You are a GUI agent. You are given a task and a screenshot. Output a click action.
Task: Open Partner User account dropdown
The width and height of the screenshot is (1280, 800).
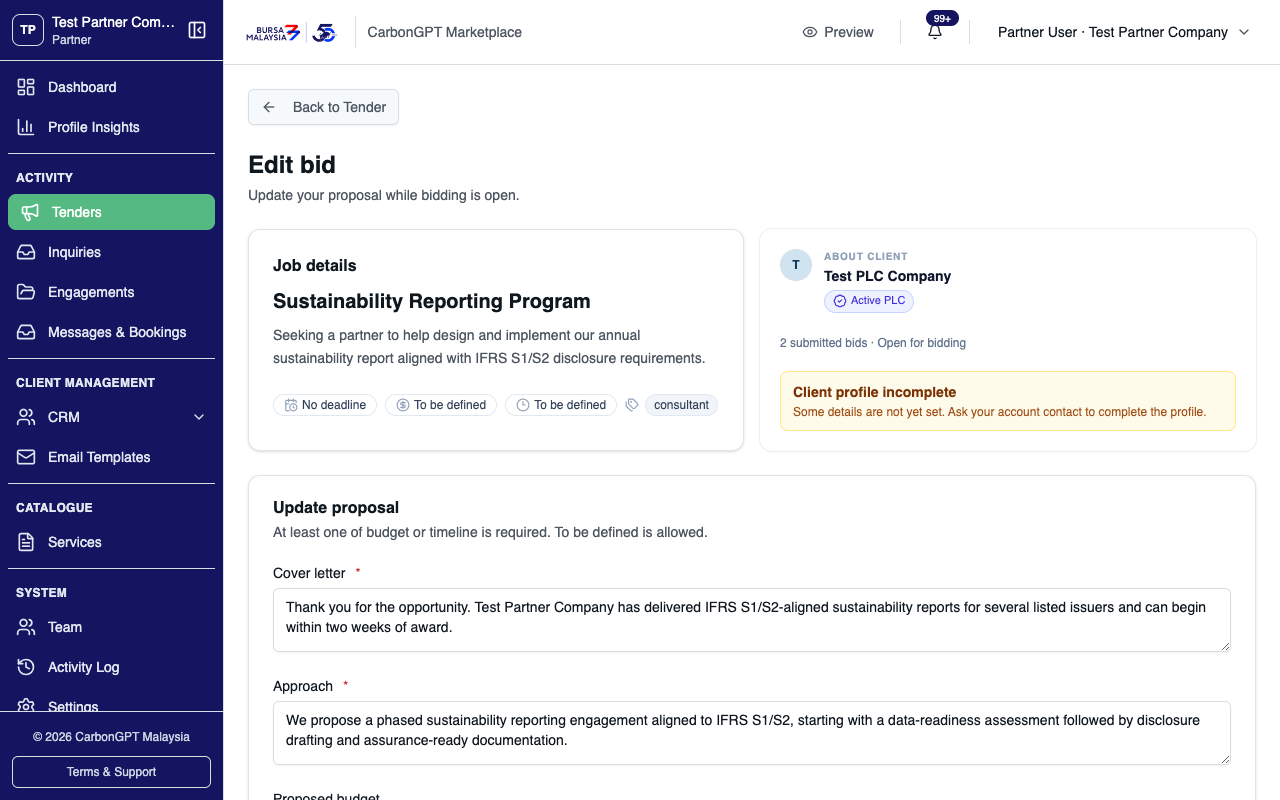pos(1124,32)
